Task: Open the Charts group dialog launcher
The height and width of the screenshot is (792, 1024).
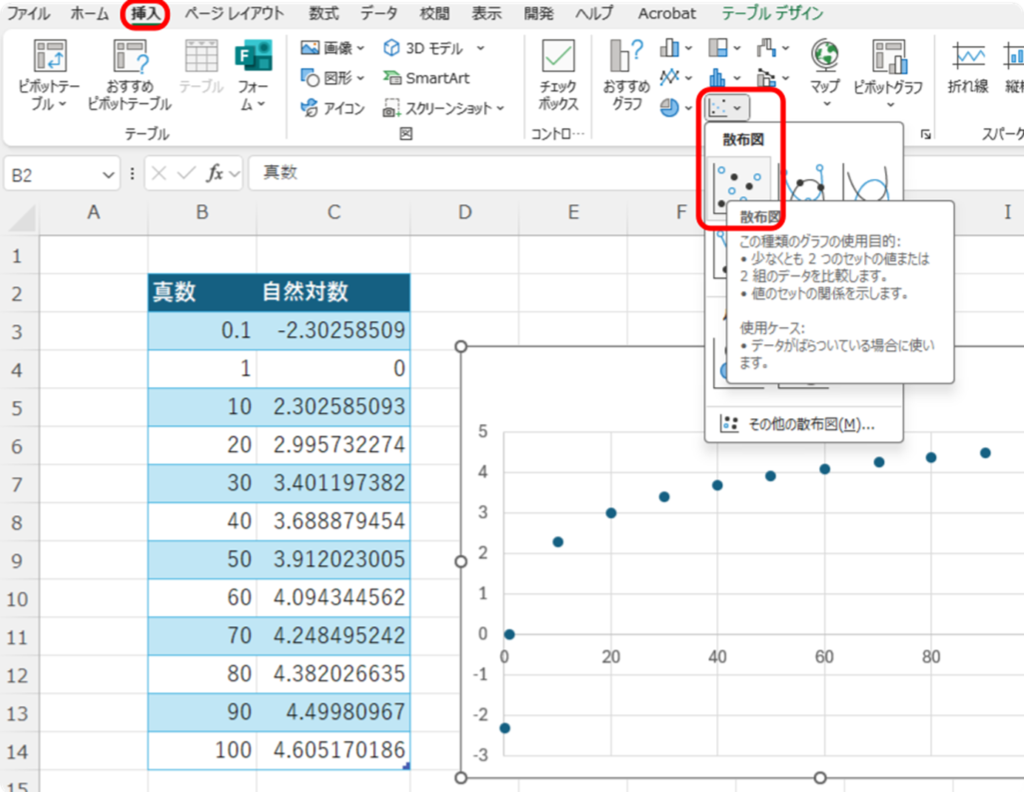Action: click(x=925, y=135)
